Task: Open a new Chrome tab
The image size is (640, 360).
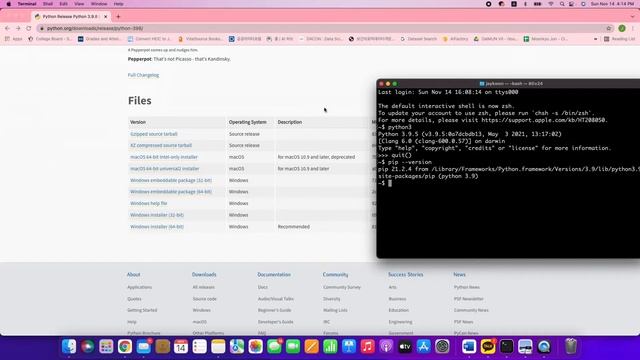Action: [118, 17]
